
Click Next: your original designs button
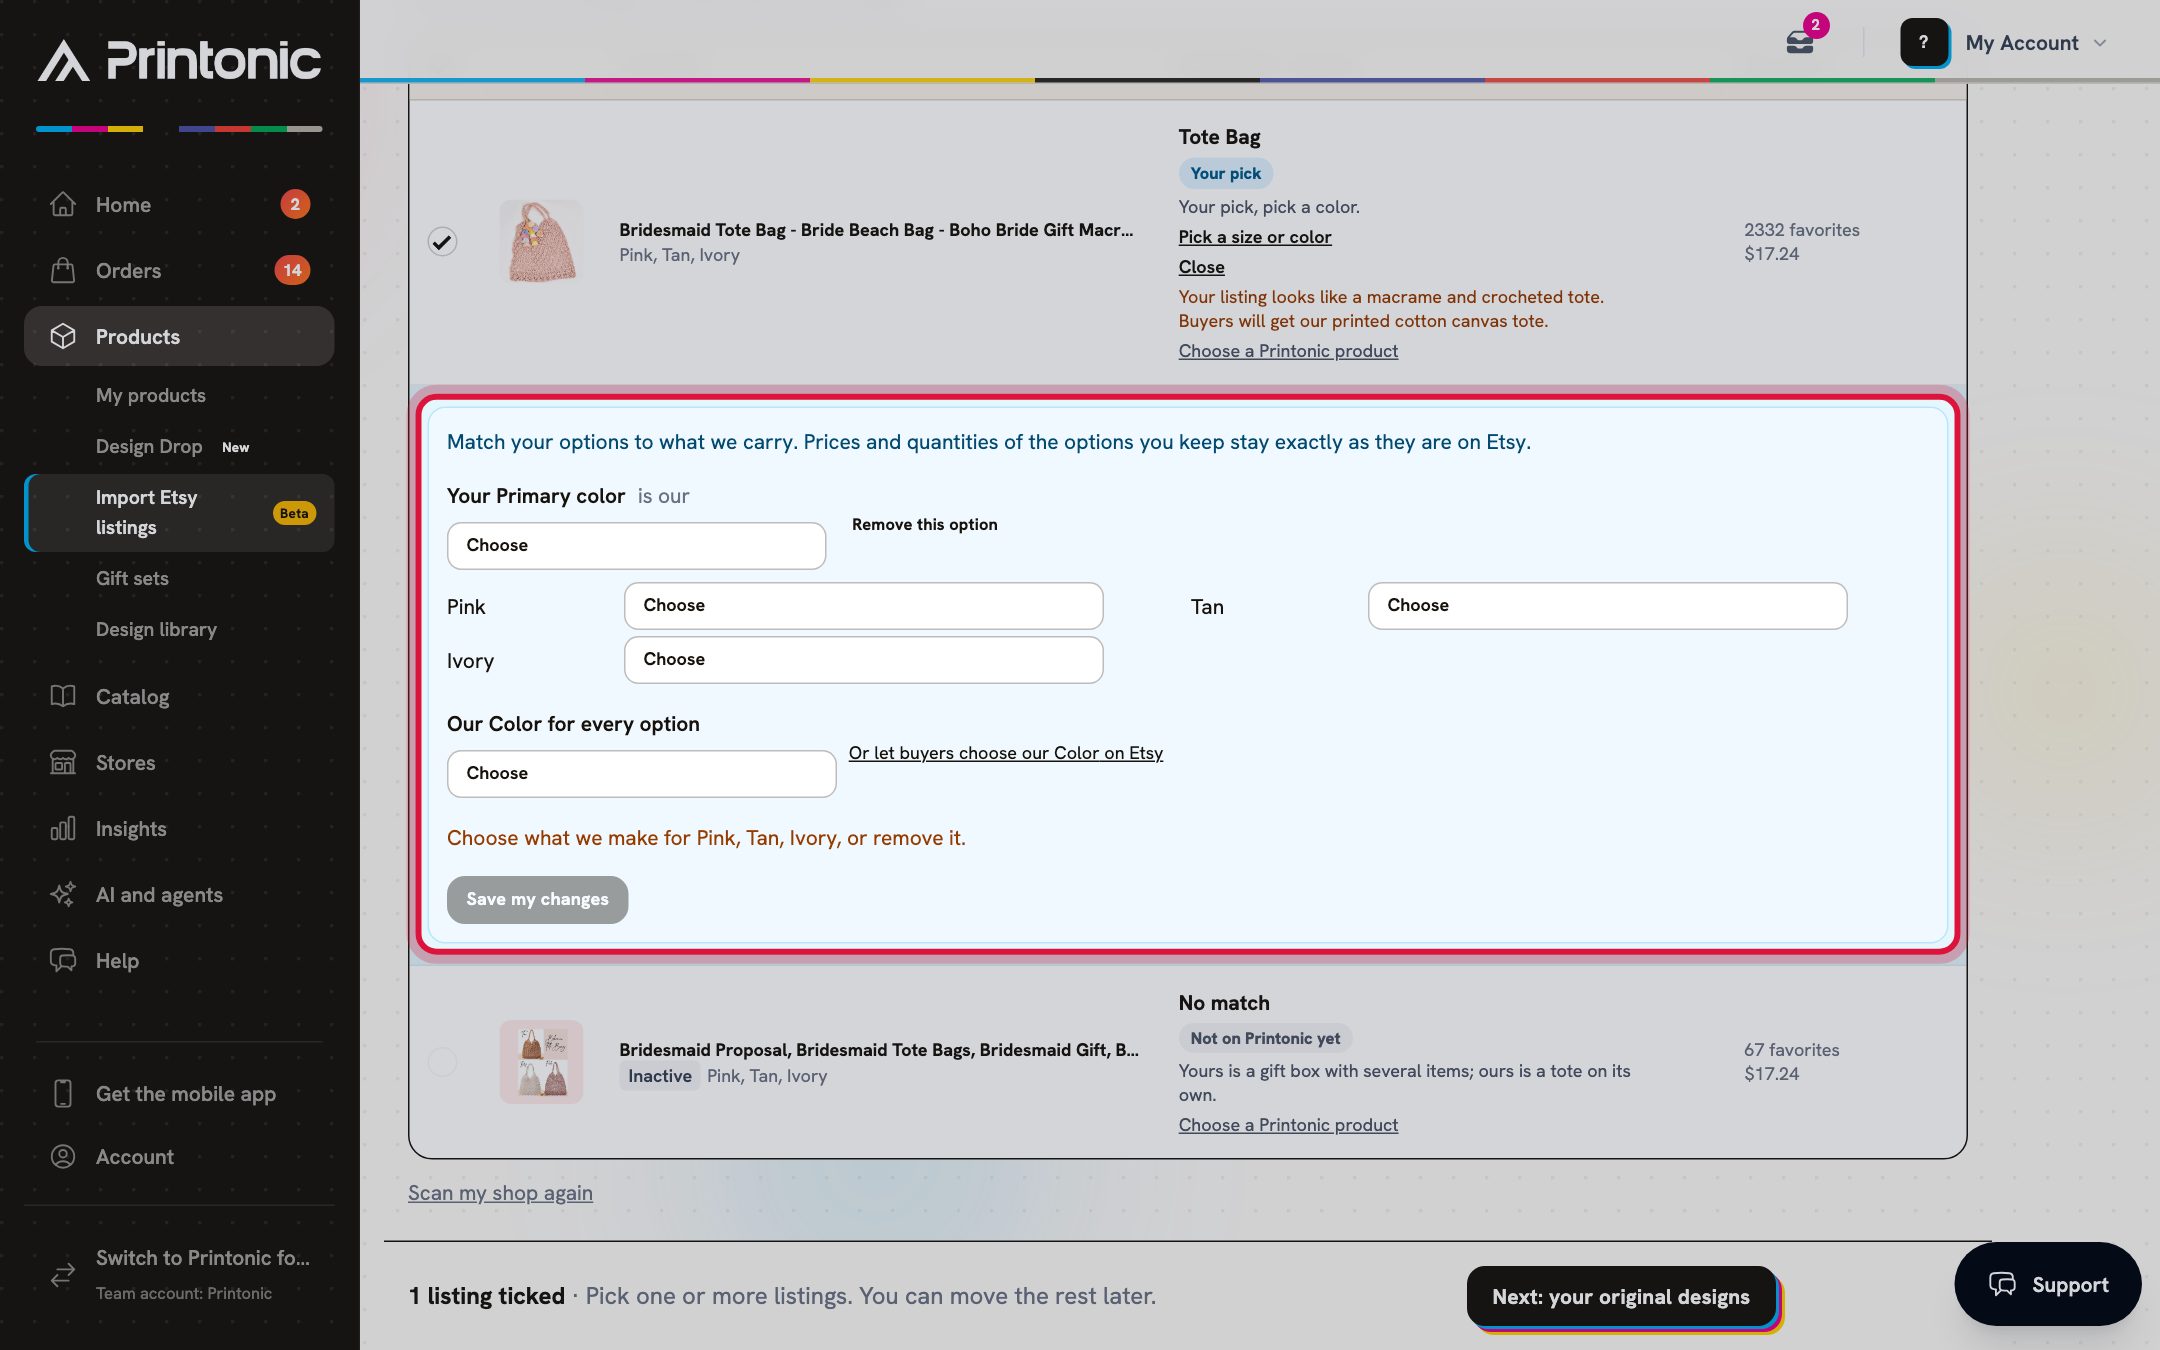point(1621,1296)
